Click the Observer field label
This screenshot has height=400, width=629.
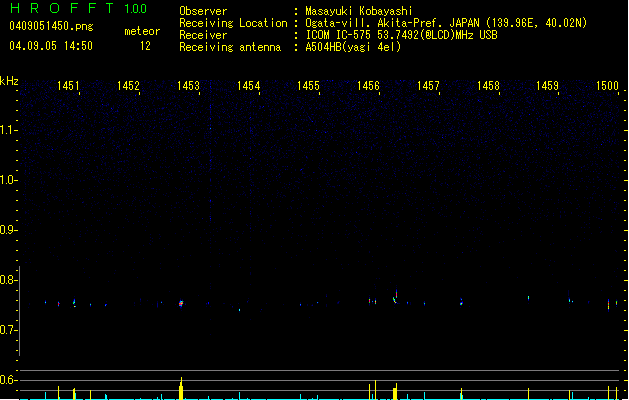[203, 11]
